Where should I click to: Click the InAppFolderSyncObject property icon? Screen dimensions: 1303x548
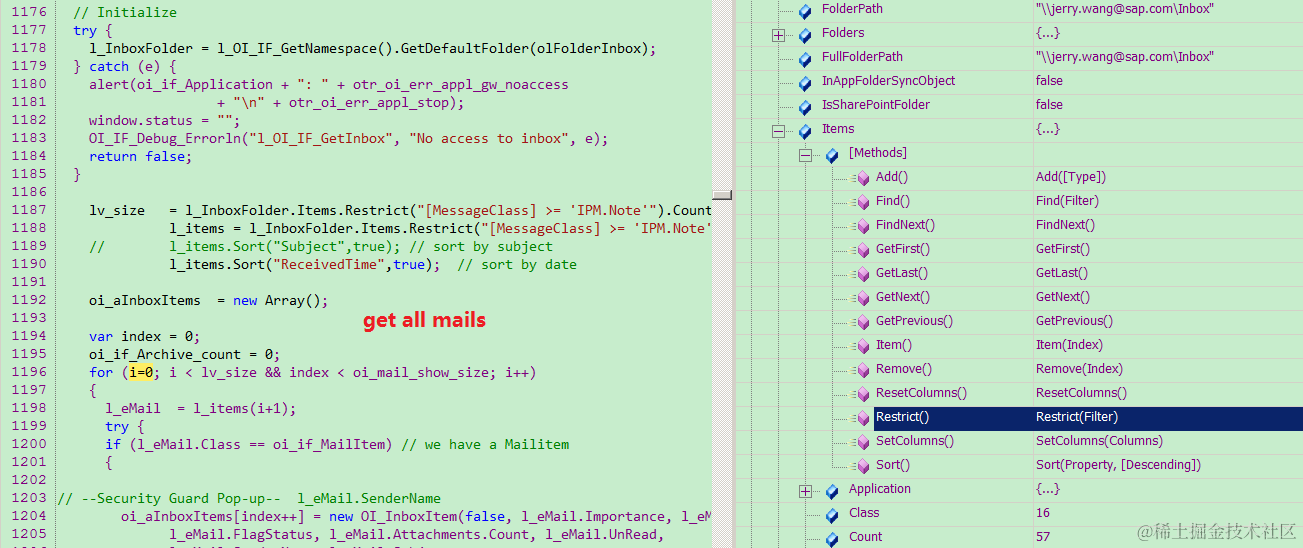(x=805, y=83)
